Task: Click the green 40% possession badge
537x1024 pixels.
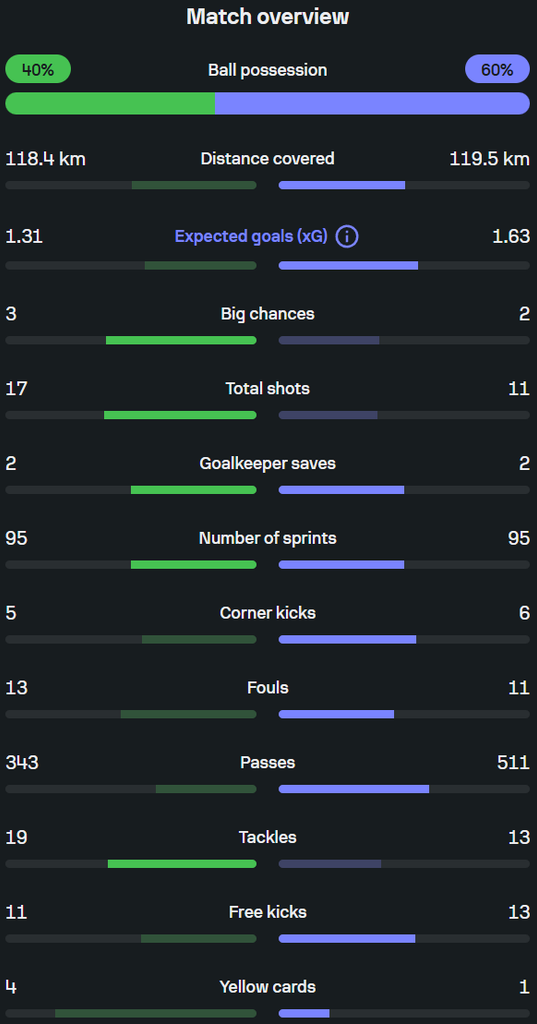Action: pyautogui.click(x=38, y=69)
